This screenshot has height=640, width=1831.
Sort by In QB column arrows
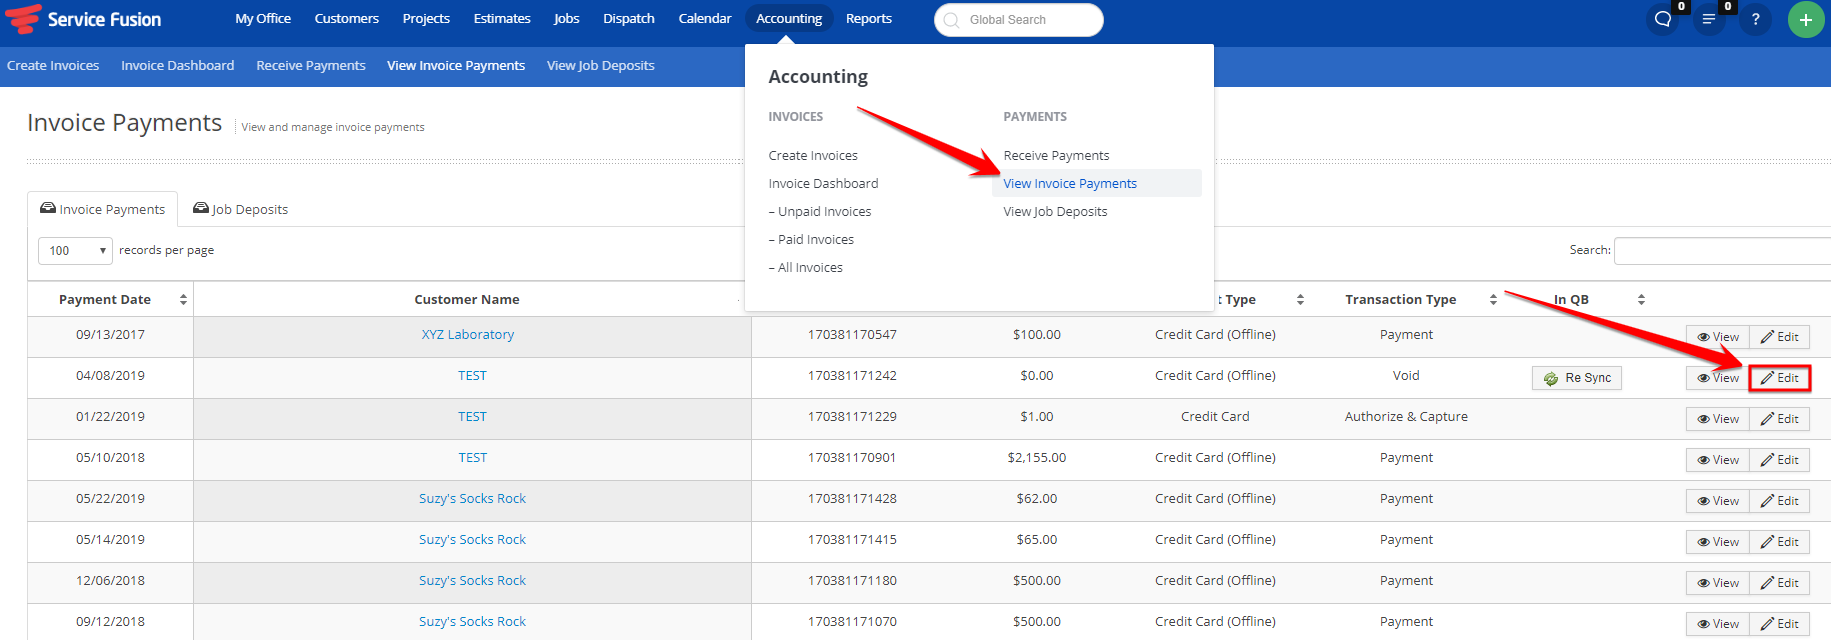1641,299
